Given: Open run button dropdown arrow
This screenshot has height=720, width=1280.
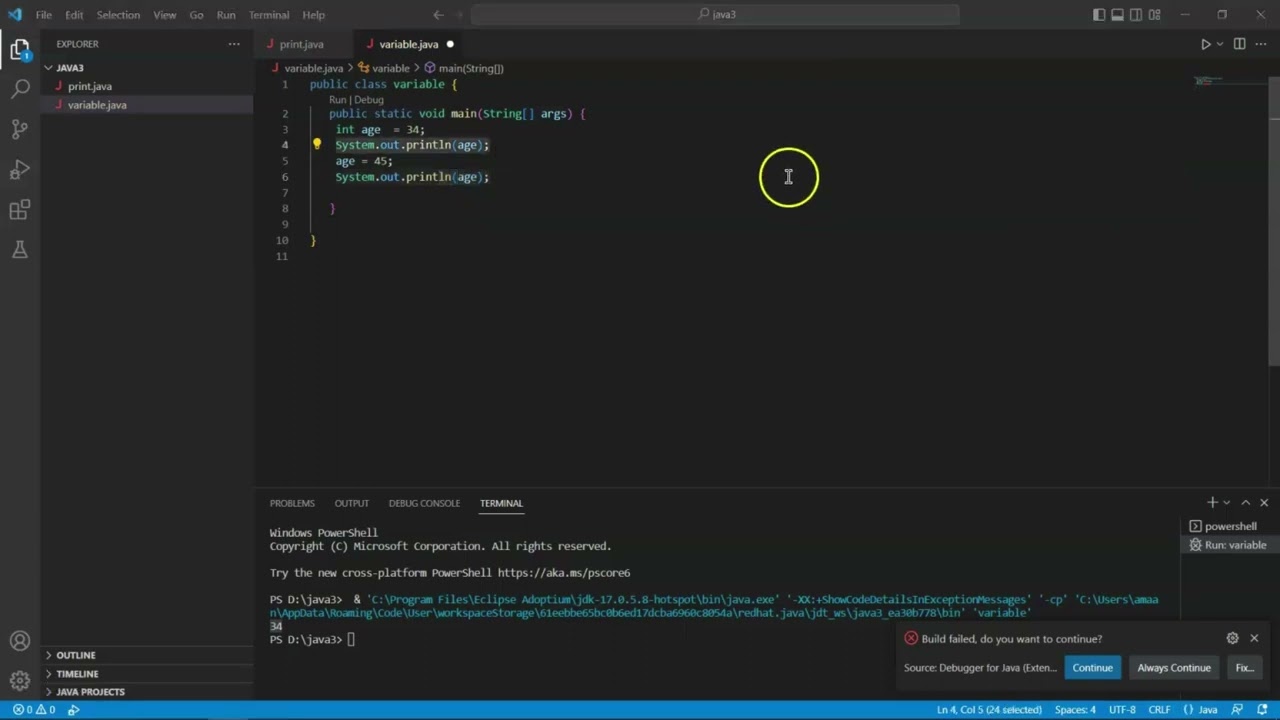Looking at the screenshot, I should (x=1219, y=44).
